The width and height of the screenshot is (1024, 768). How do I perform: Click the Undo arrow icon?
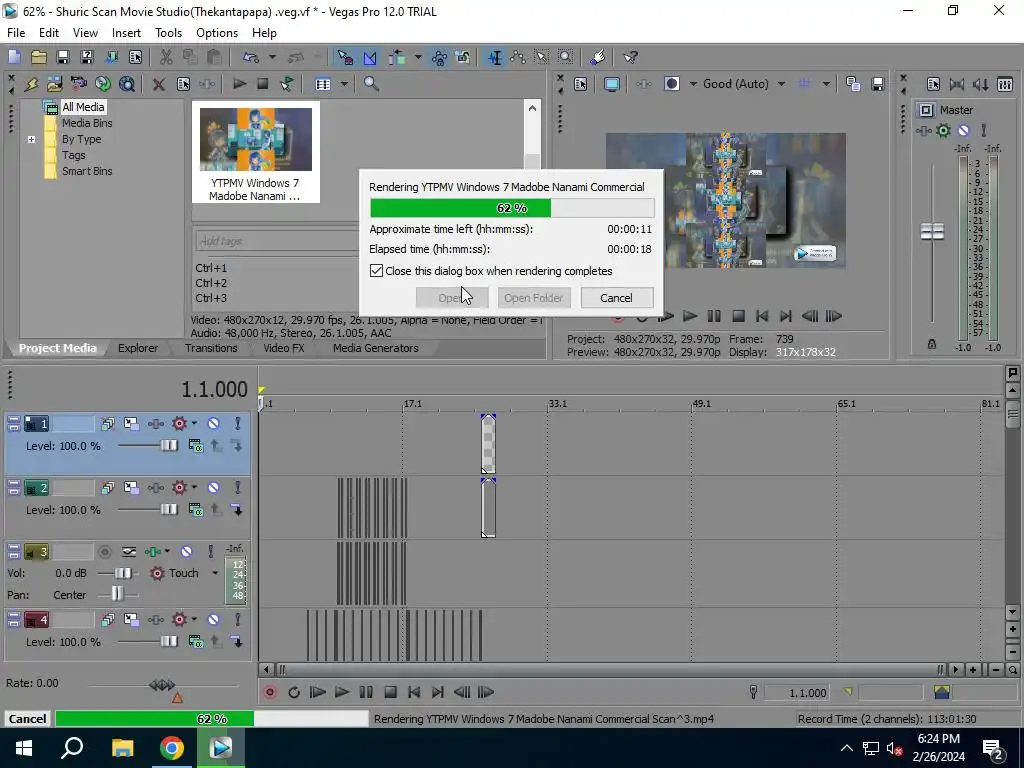point(251,57)
